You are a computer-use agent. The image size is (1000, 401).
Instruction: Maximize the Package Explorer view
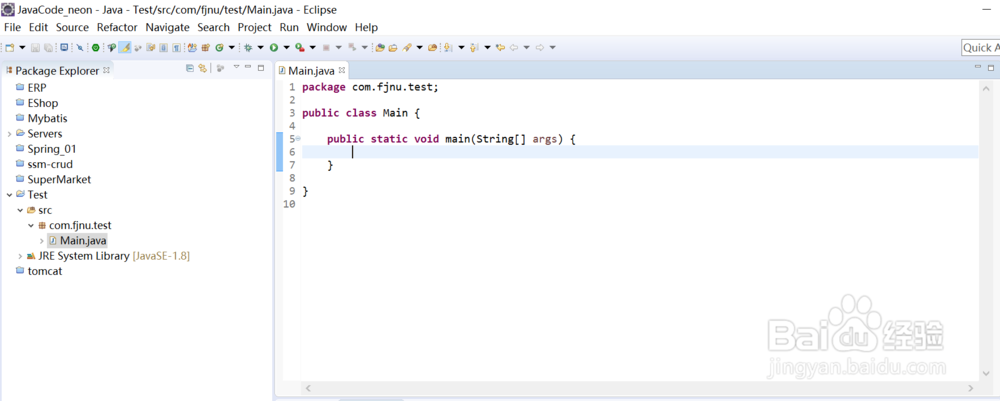261,68
